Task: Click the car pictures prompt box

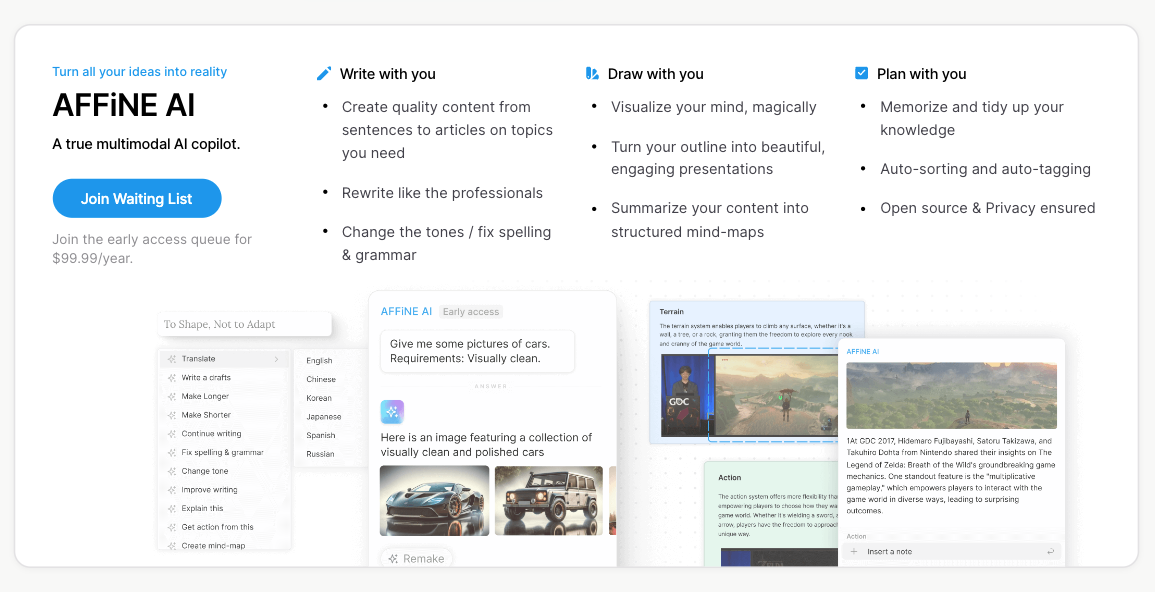Action: pyautogui.click(x=477, y=351)
